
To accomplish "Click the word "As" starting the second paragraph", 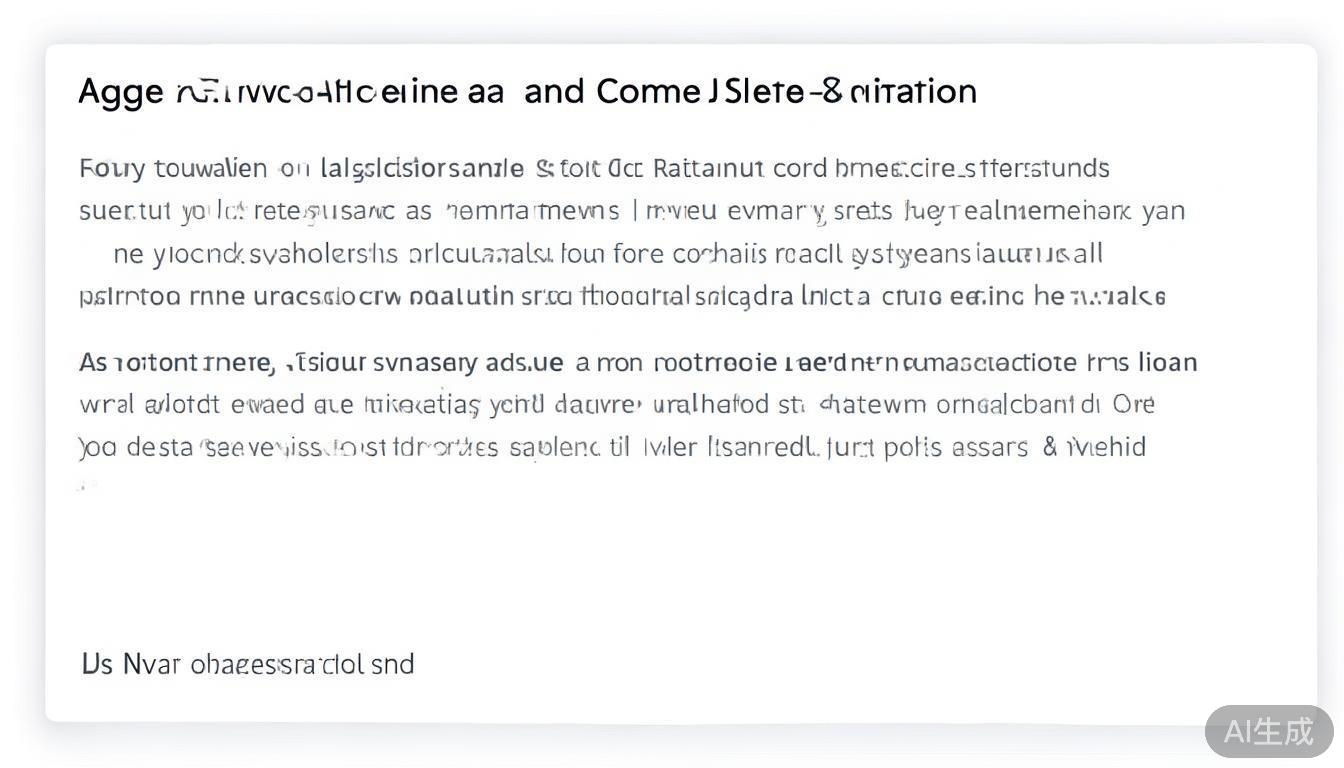I will click(93, 362).
